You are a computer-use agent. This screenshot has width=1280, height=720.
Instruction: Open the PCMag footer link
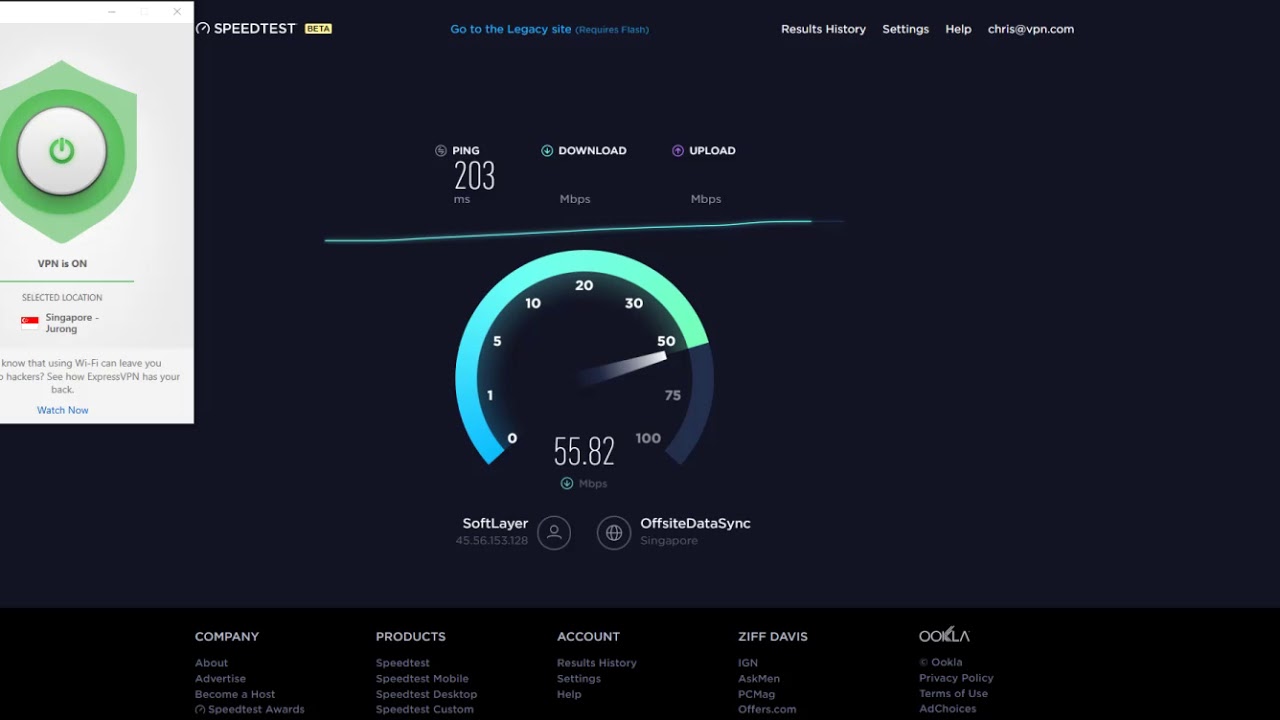coord(757,694)
